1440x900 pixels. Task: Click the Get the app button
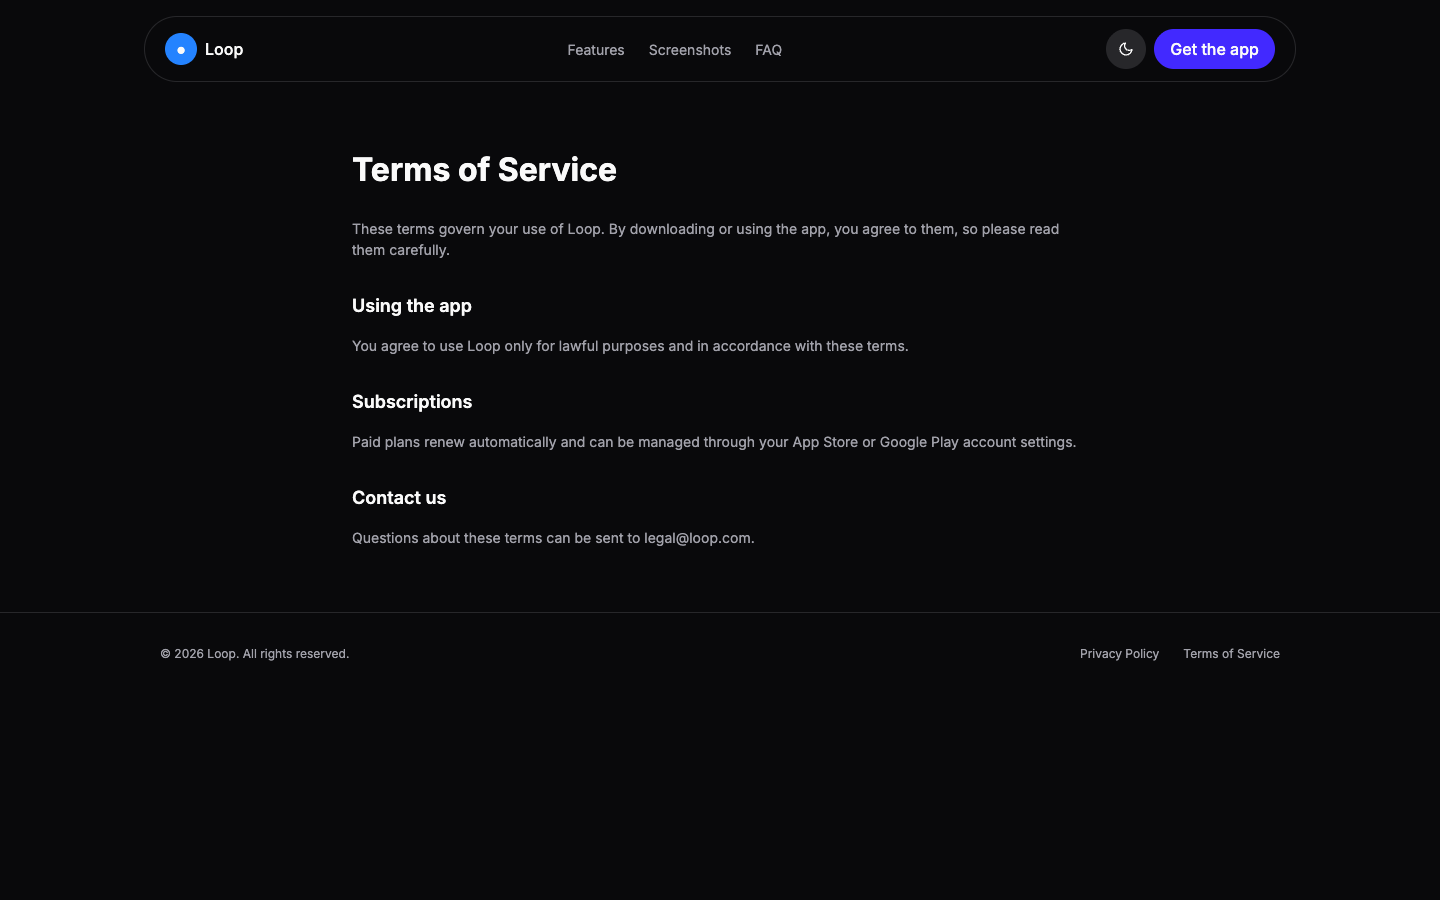(x=1214, y=49)
